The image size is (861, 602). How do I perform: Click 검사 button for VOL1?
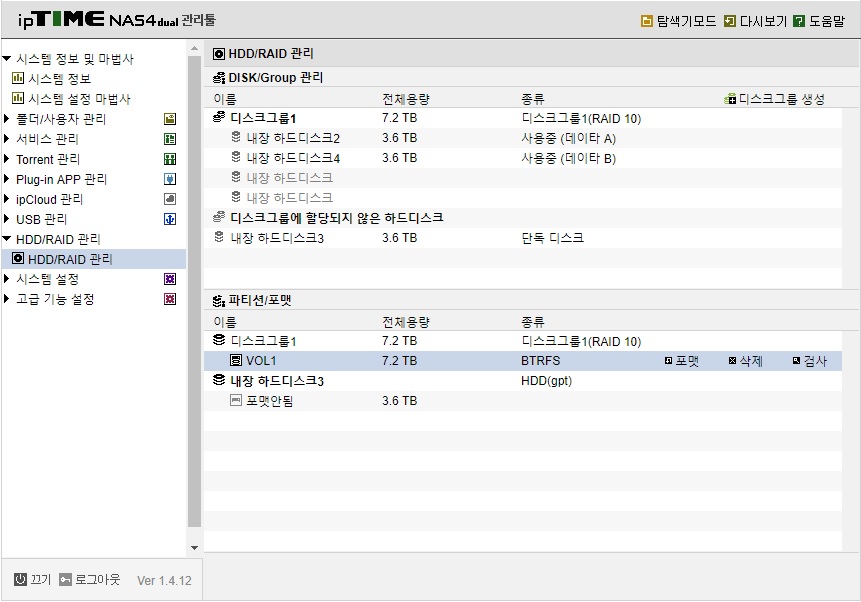pos(809,361)
